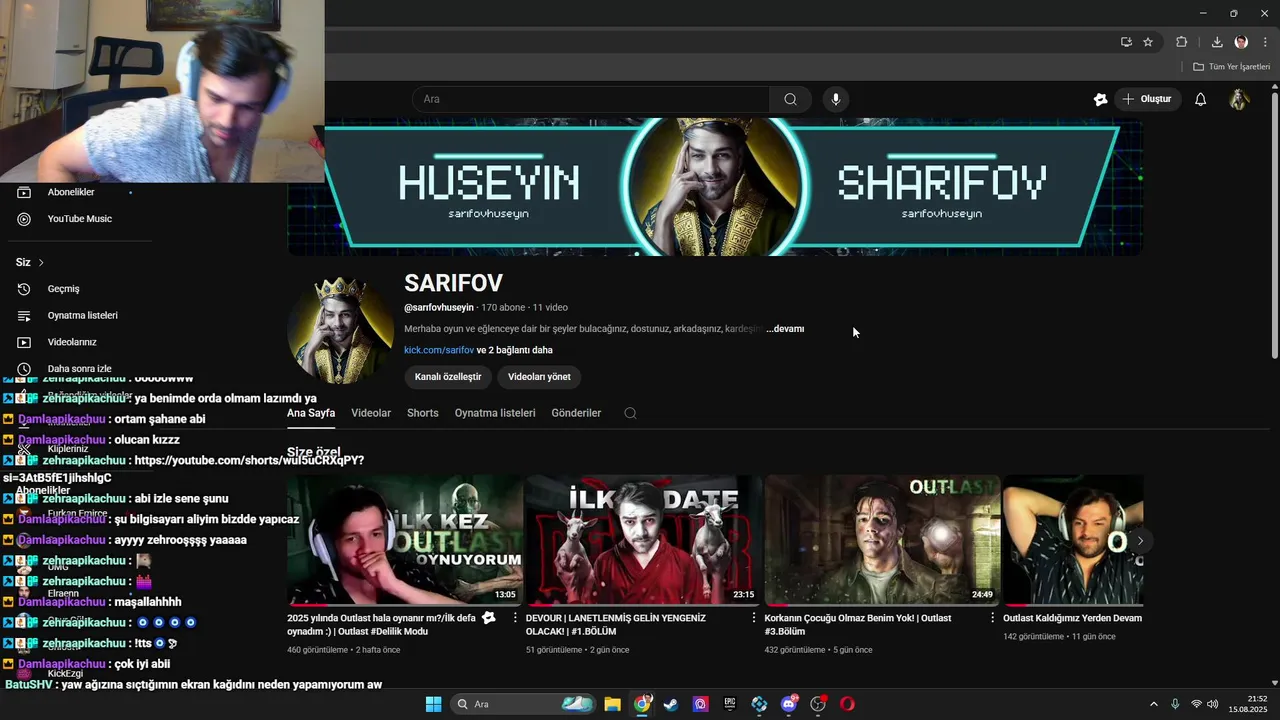The width and height of the screenshot is (1280, 720).
Task: Open 'Outlast Kaldığımız Yerden Devam' thumbnail
Action: pos(1073,540)
